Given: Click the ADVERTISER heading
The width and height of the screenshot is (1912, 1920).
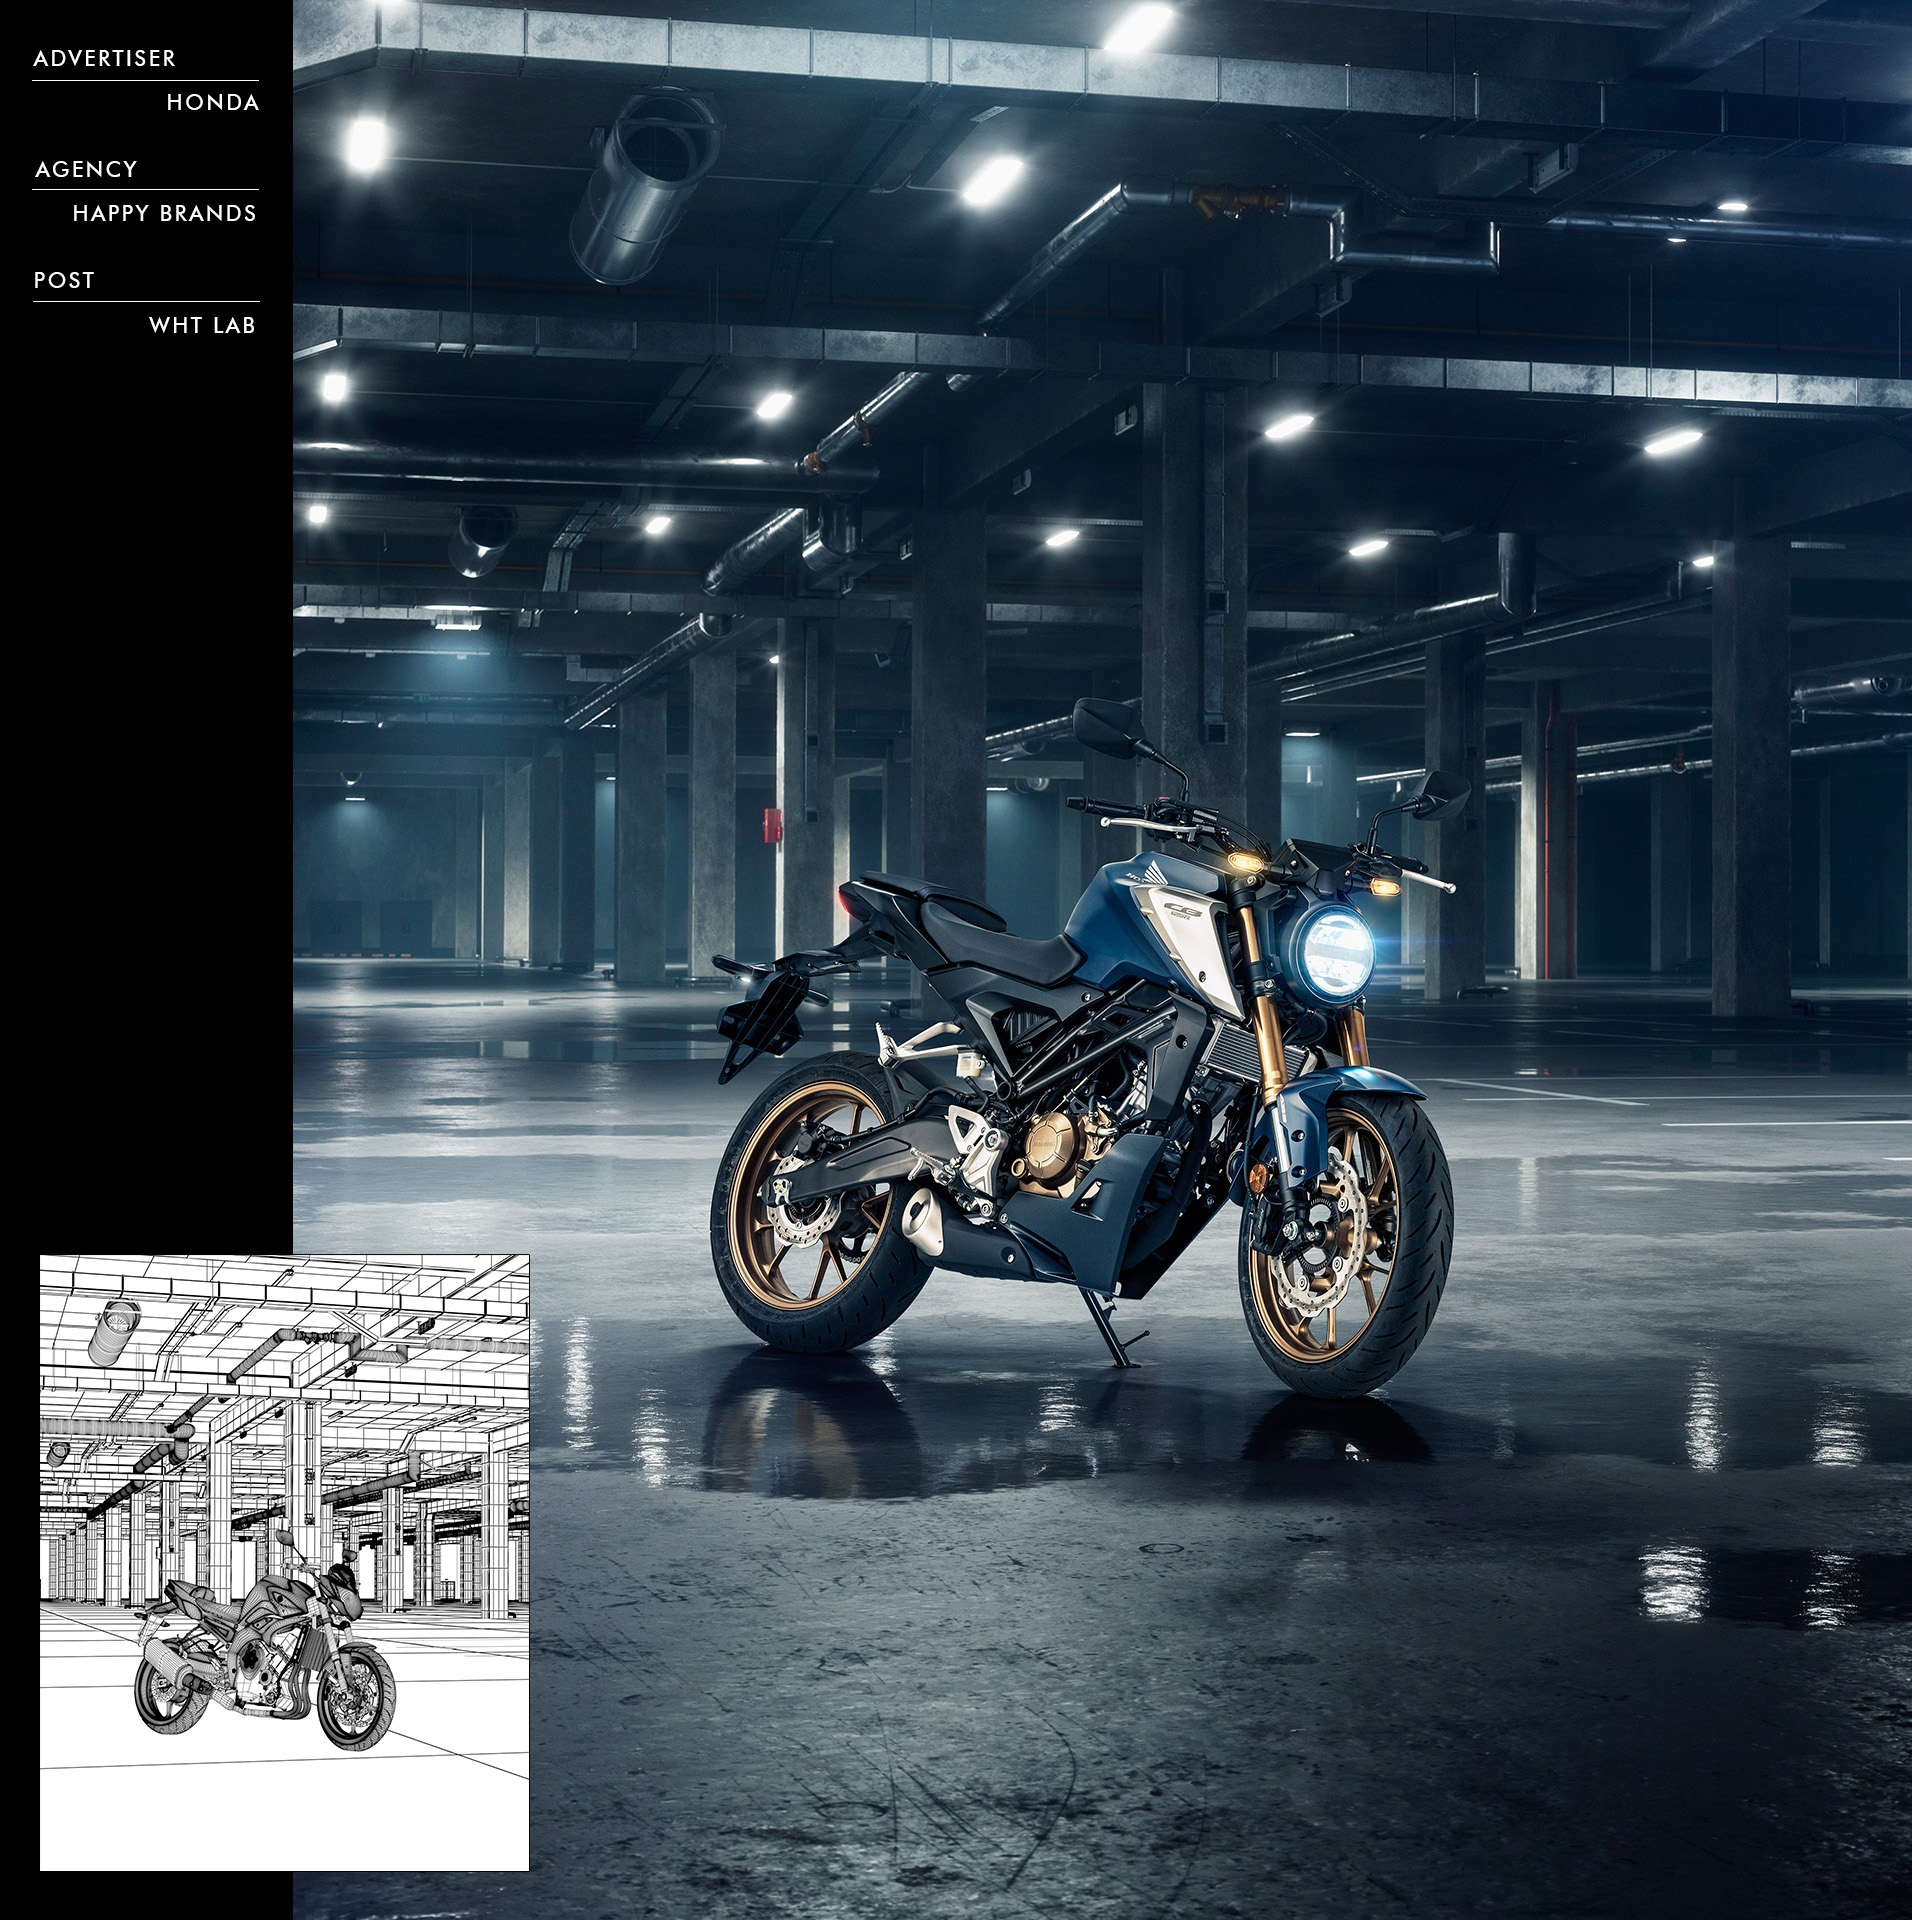Looking at the screenshot, I should click(105, 59).
